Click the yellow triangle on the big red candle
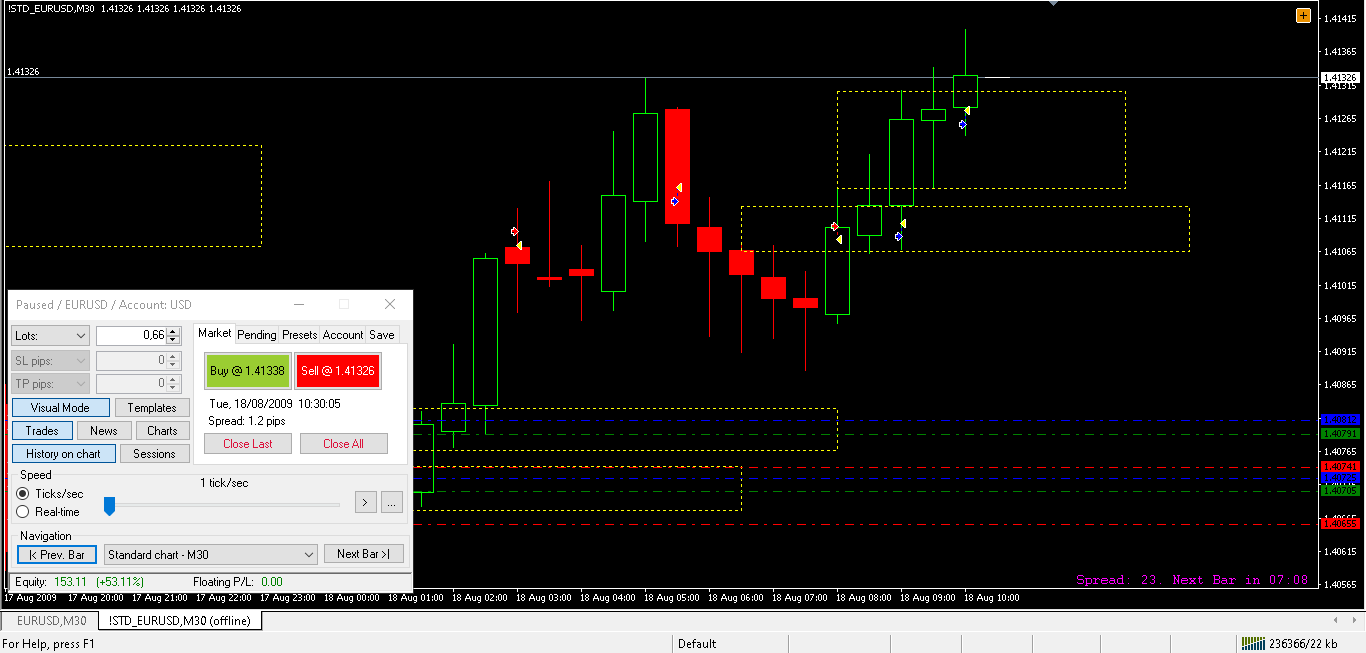 point(679,188)
